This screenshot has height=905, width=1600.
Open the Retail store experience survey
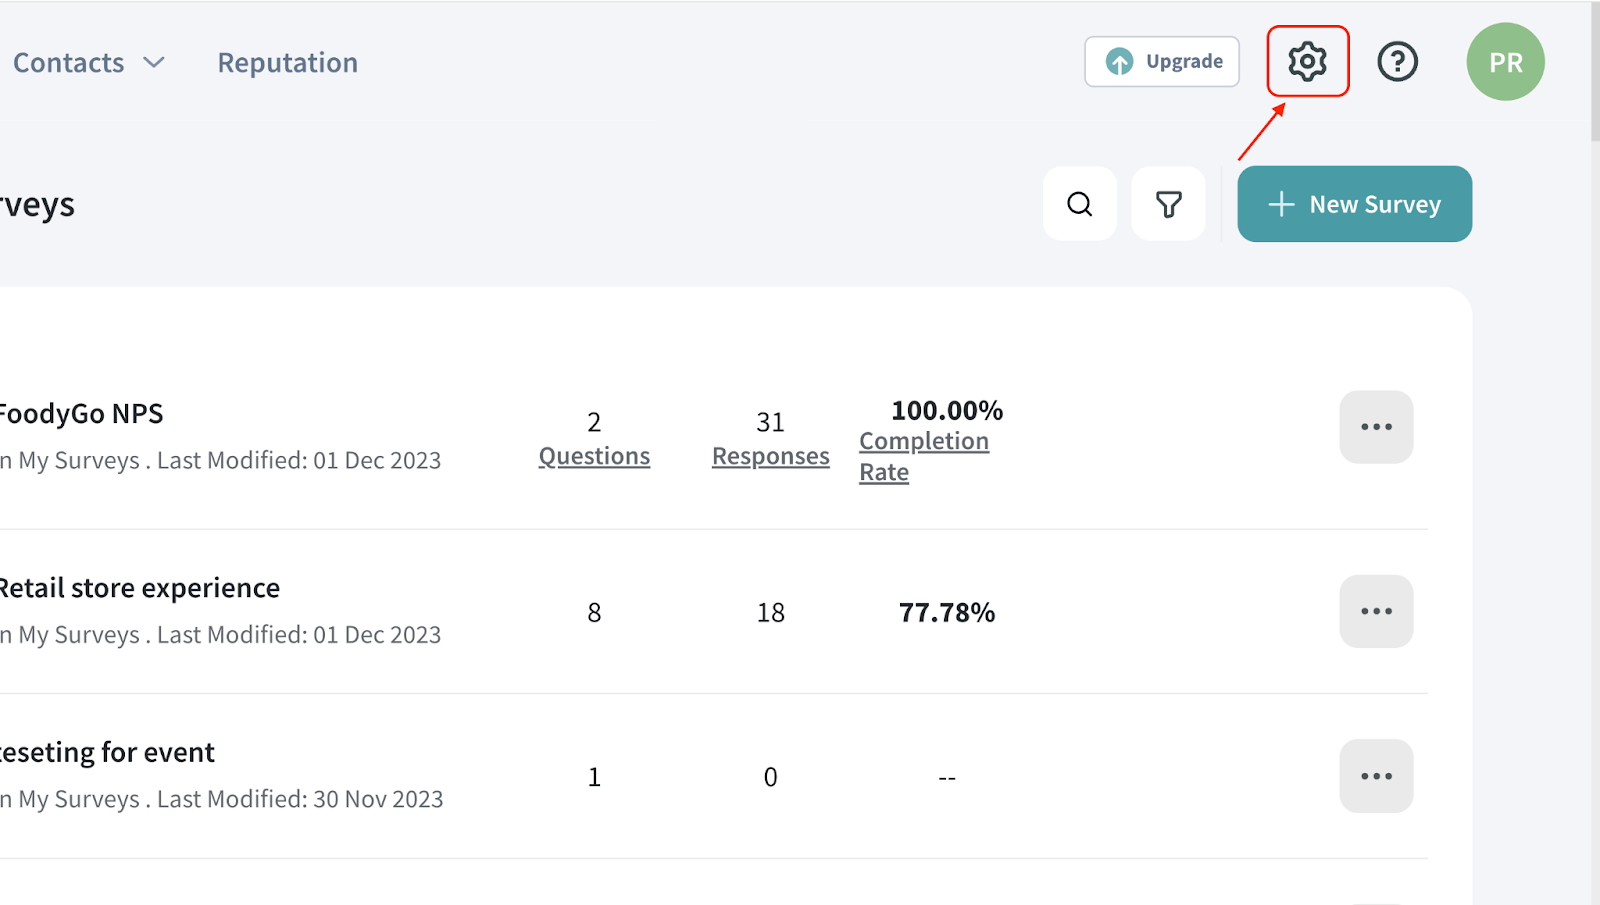click(140, 588)
